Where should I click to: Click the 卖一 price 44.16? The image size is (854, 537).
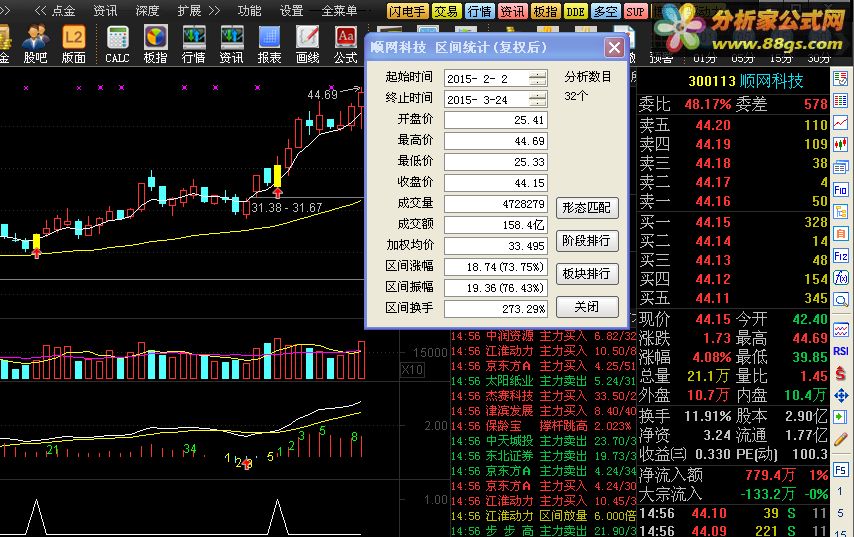pyautogui.click(x=713, y=202)
